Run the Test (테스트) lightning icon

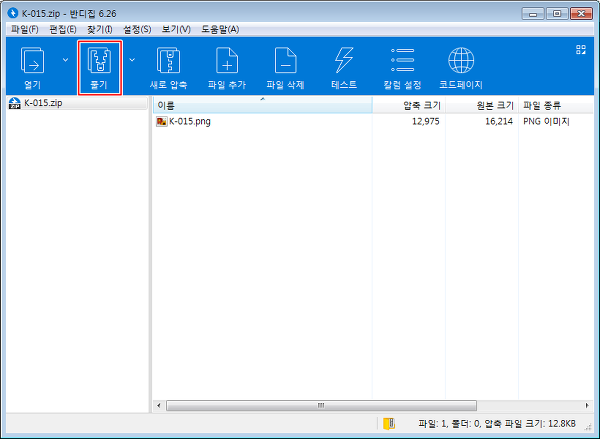point(344,60)
